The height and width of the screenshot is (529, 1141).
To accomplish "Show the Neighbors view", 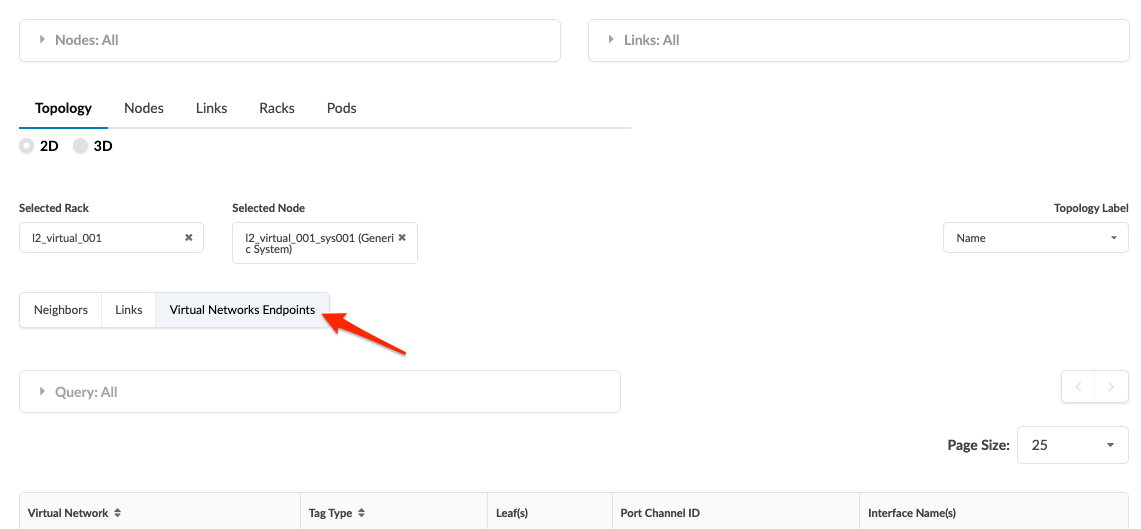I will pos(61,310).
